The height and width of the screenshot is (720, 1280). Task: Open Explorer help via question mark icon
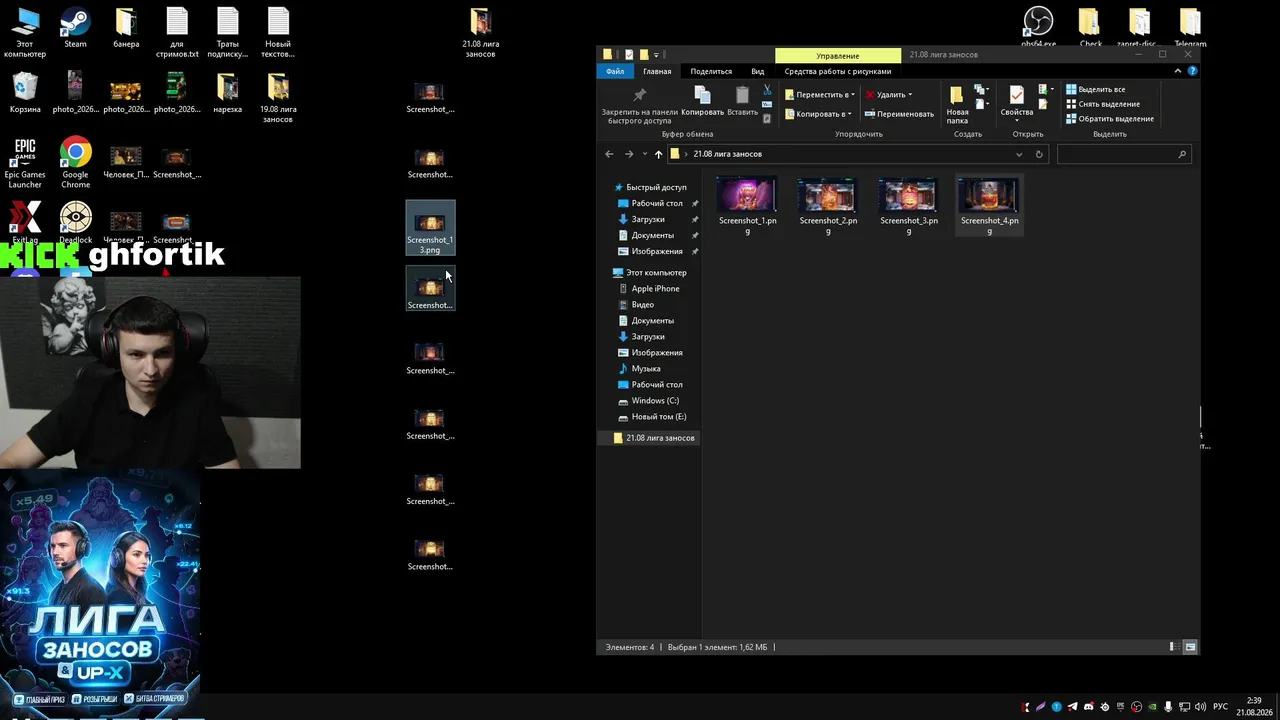point(1190,71)
